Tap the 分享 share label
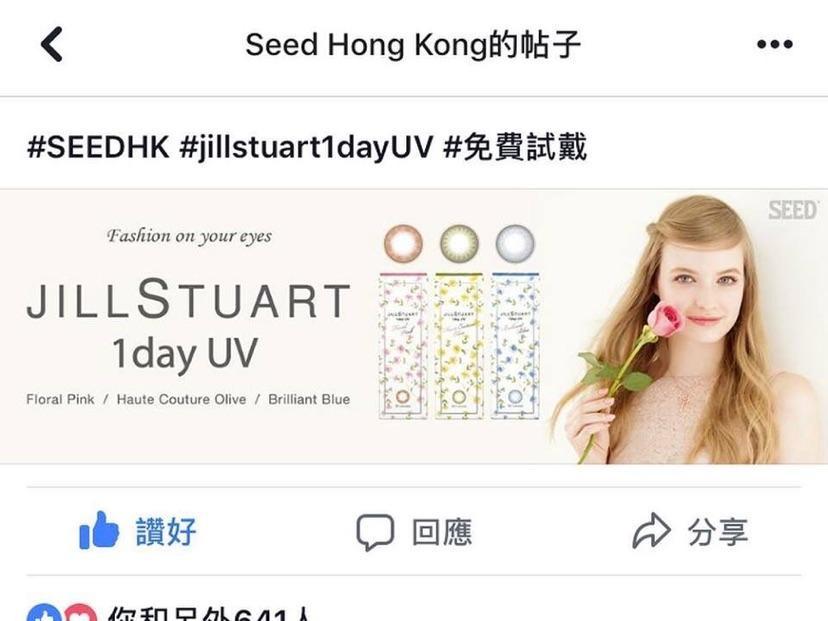 pyautogui.click(x=718, y=531)
